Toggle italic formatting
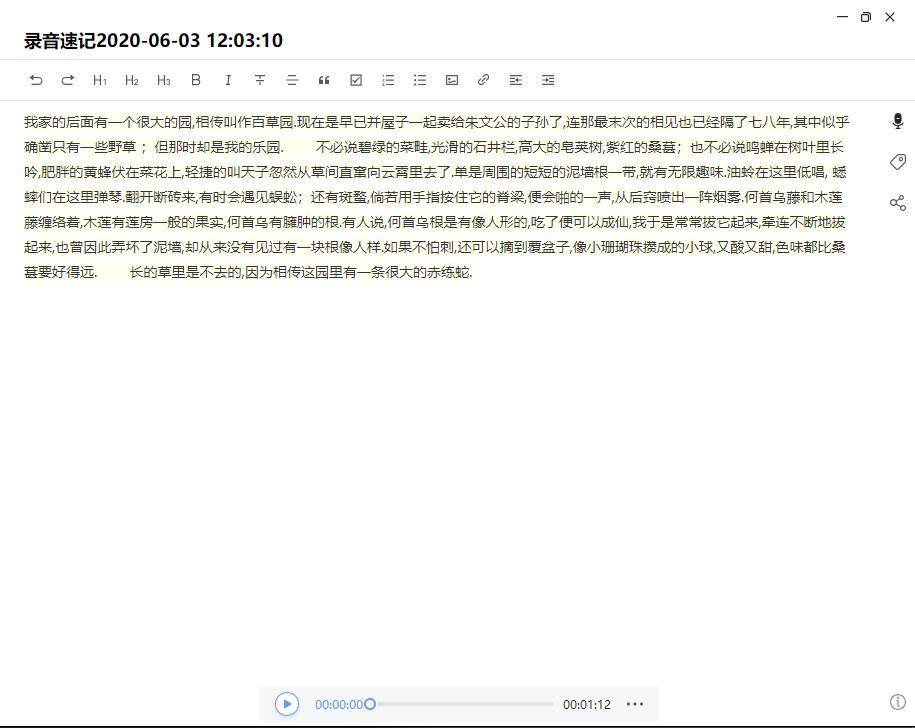The image size is (915, 728). [x=228, y=80]
